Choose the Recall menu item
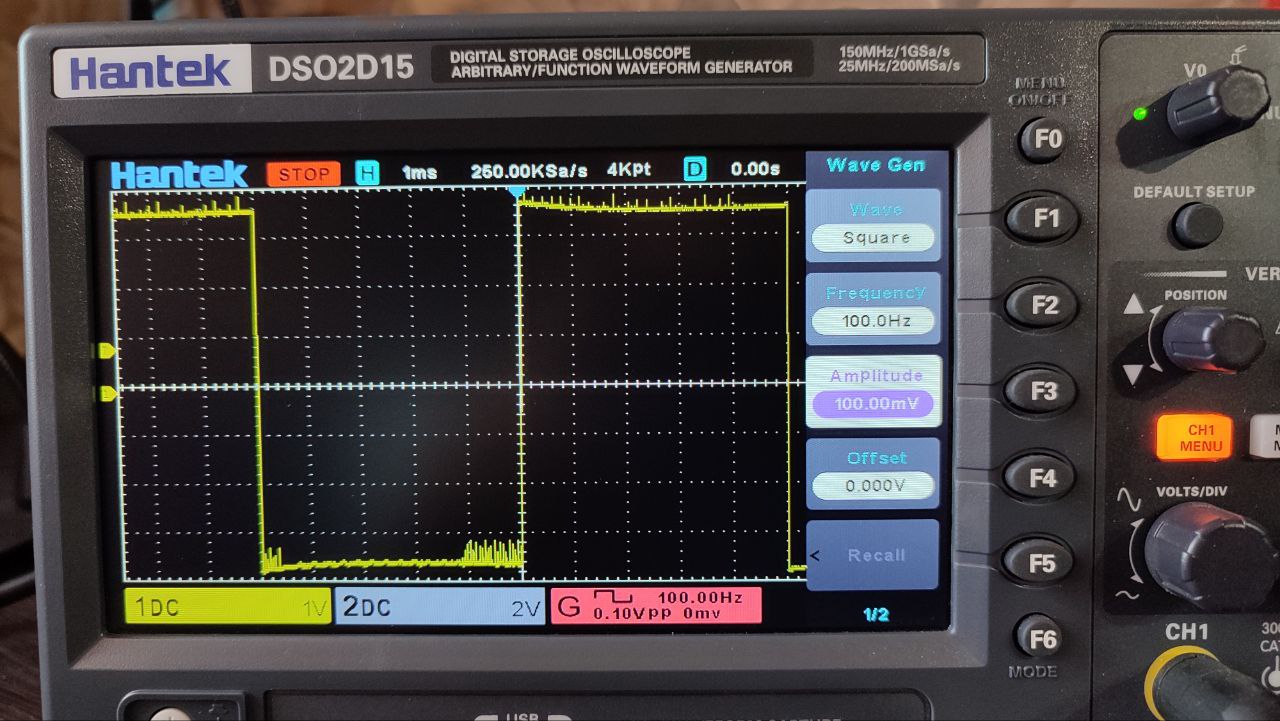 tap(874, 555)
